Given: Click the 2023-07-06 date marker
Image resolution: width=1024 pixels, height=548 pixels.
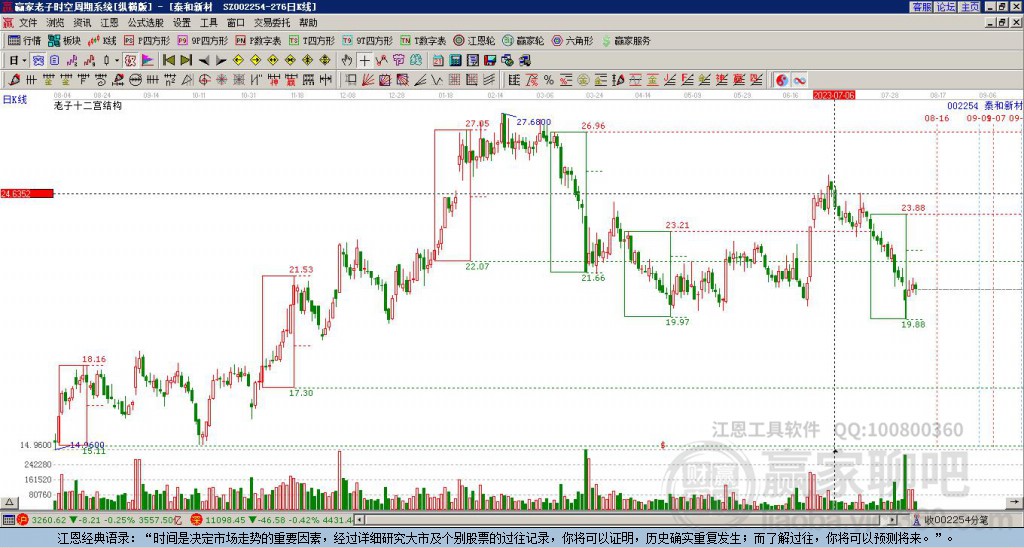Looking at the screenshot, I should [834, 95].
